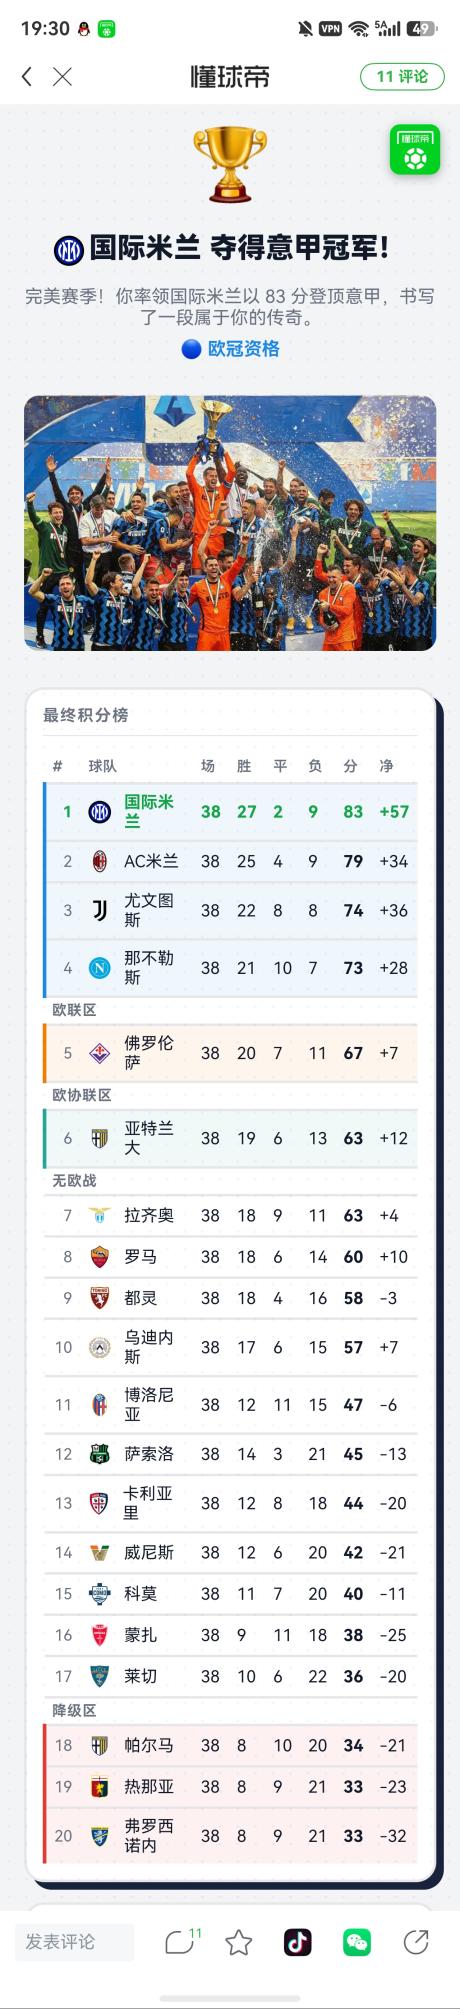Image resolution: width=460 pixels, height=2009 pixels.
Task: Select the 那不勒斯 standings row
Action: coord(230,967)
